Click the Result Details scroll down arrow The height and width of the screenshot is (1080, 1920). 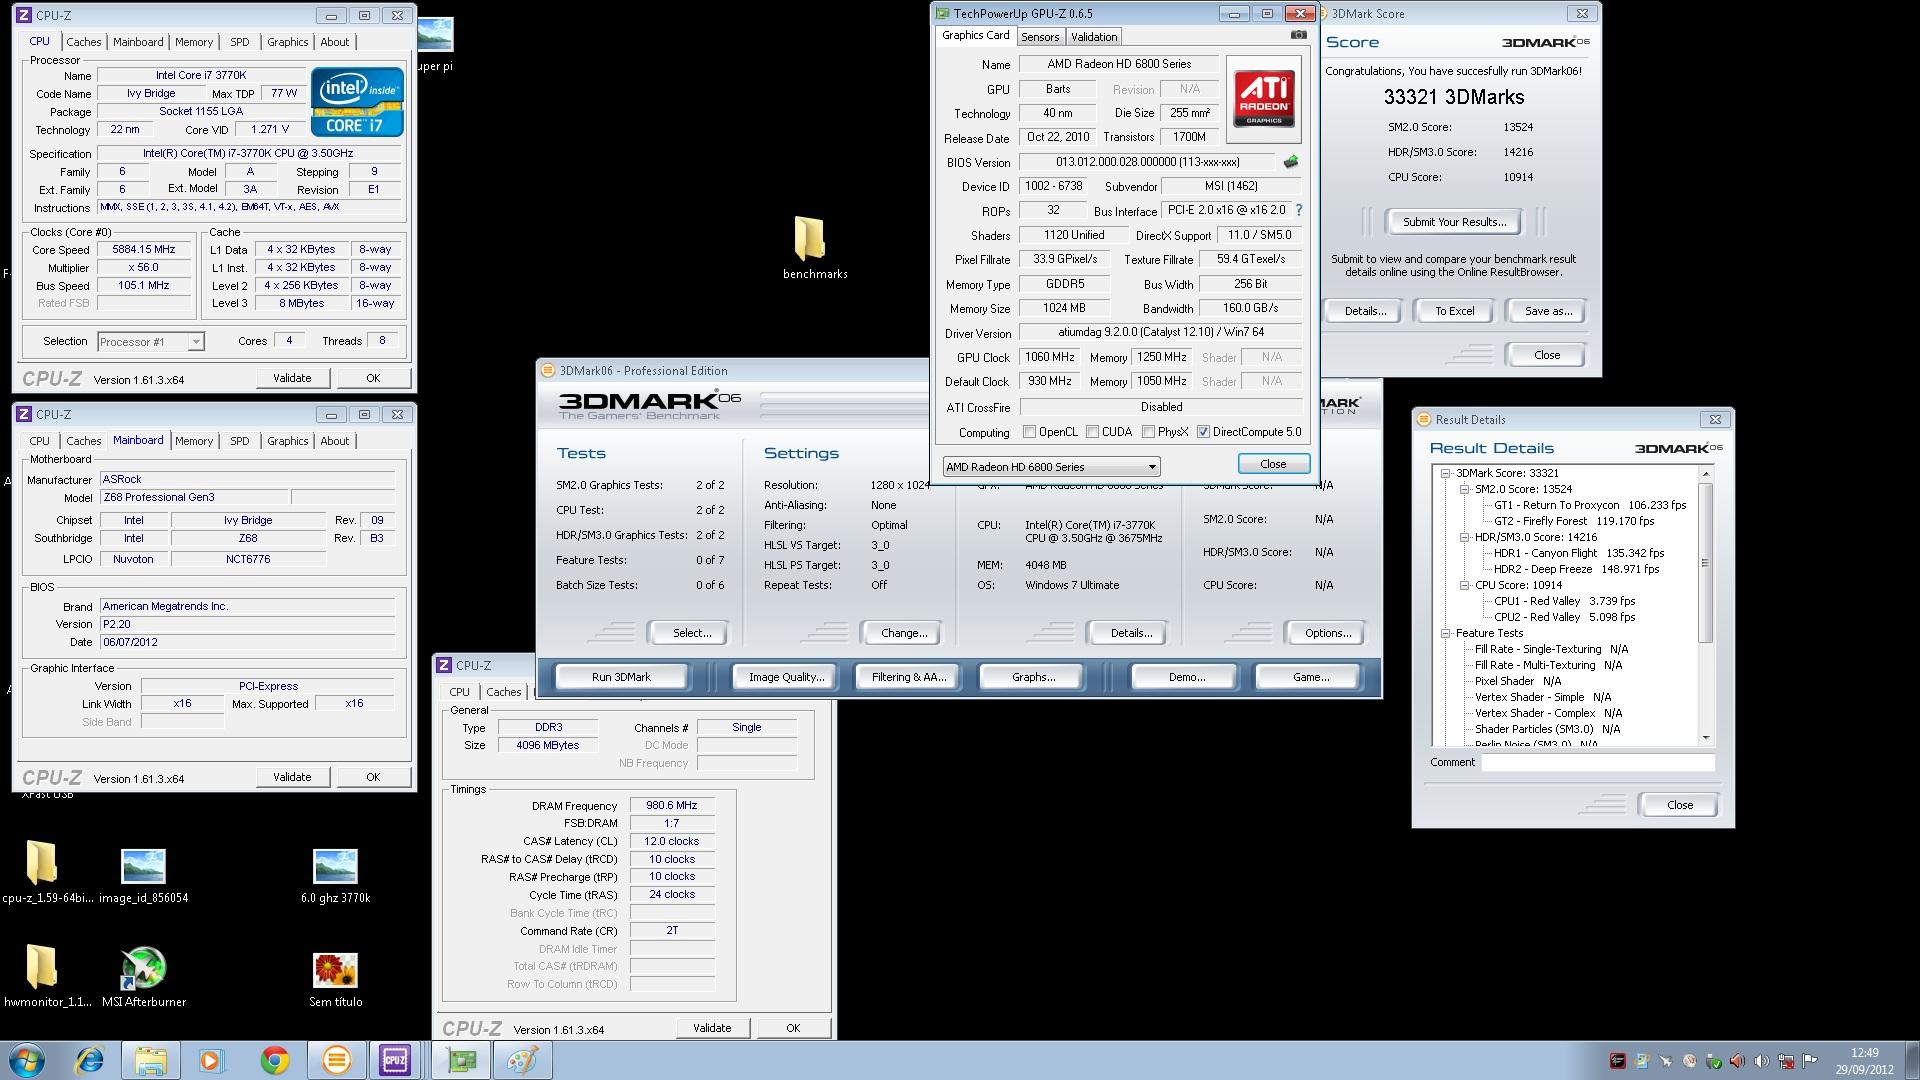coord(1706,738)
